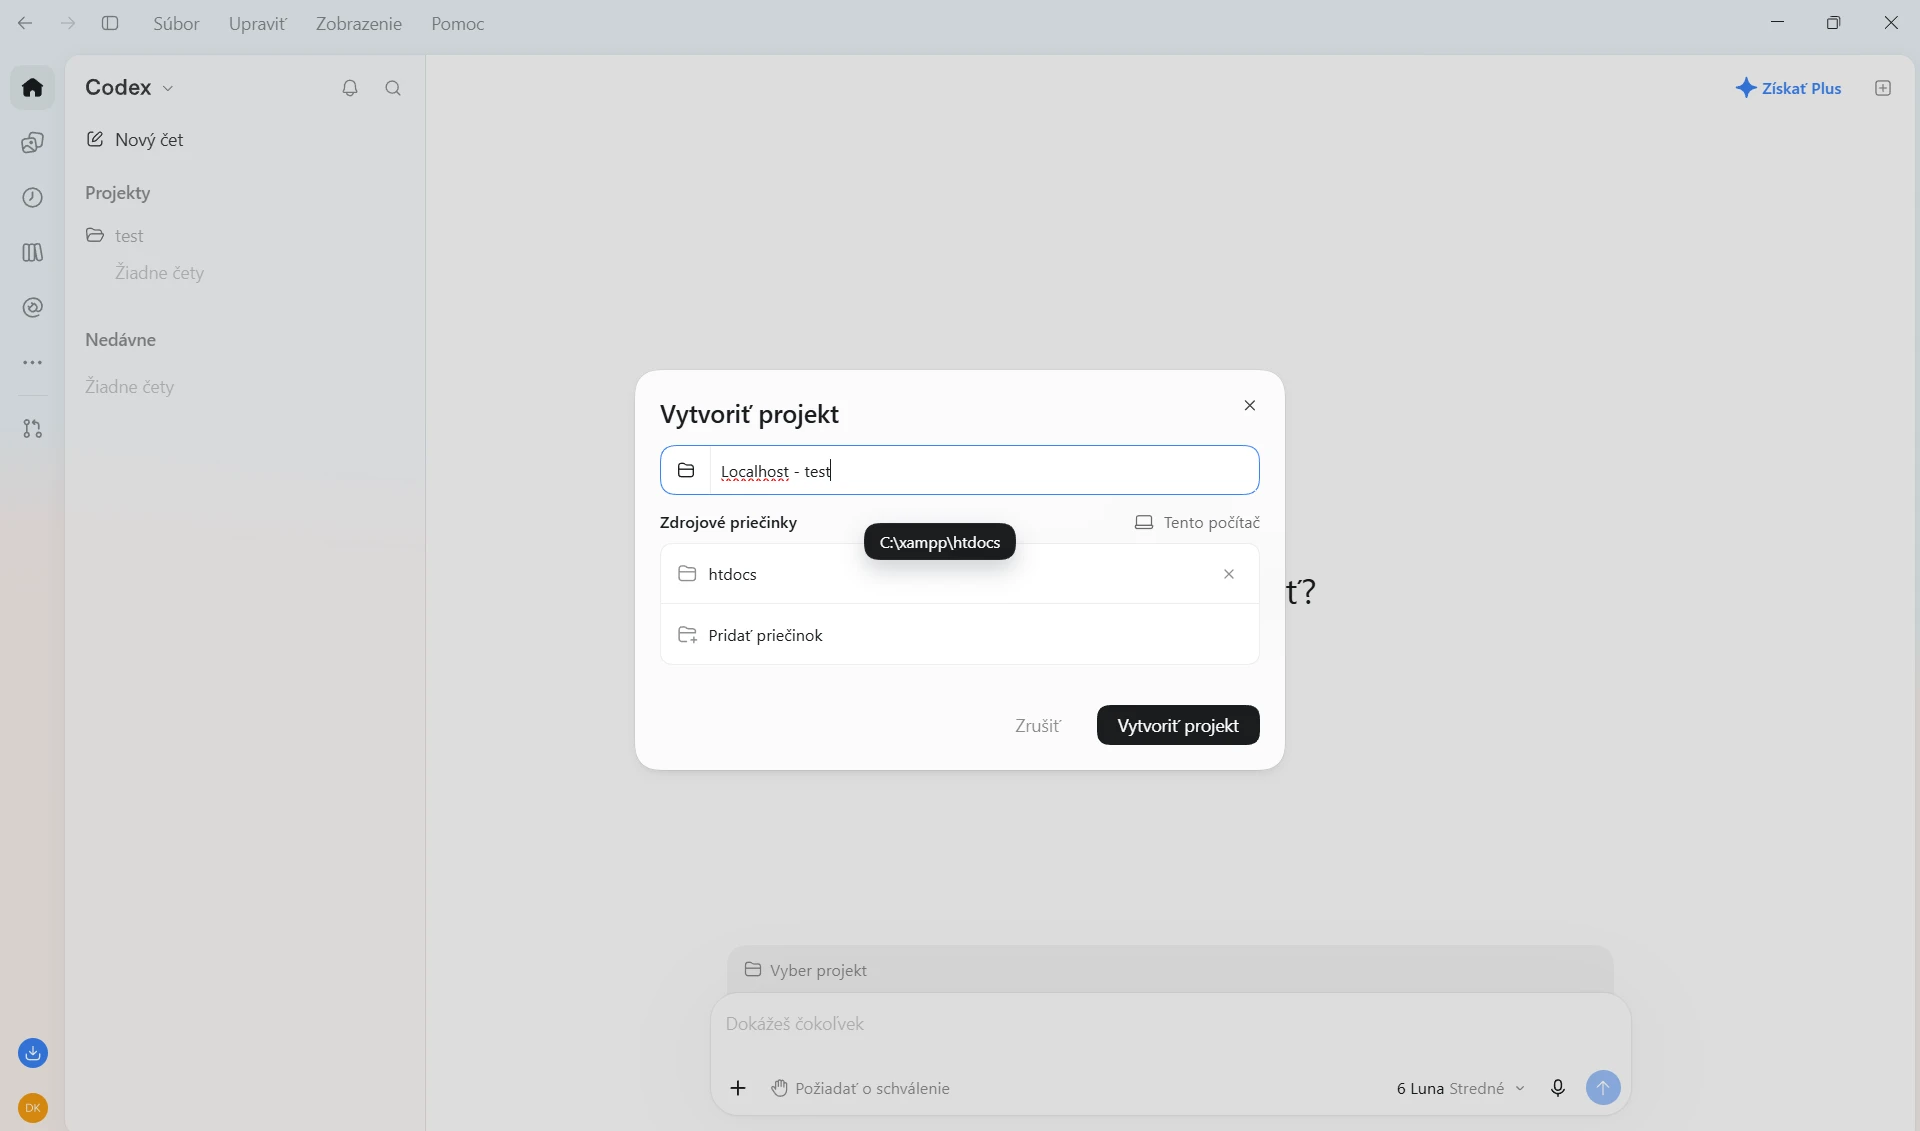The image size is (1920, 1131).
Task: Expand the Codex dropdown chevron
Action: tap(168, 89)
